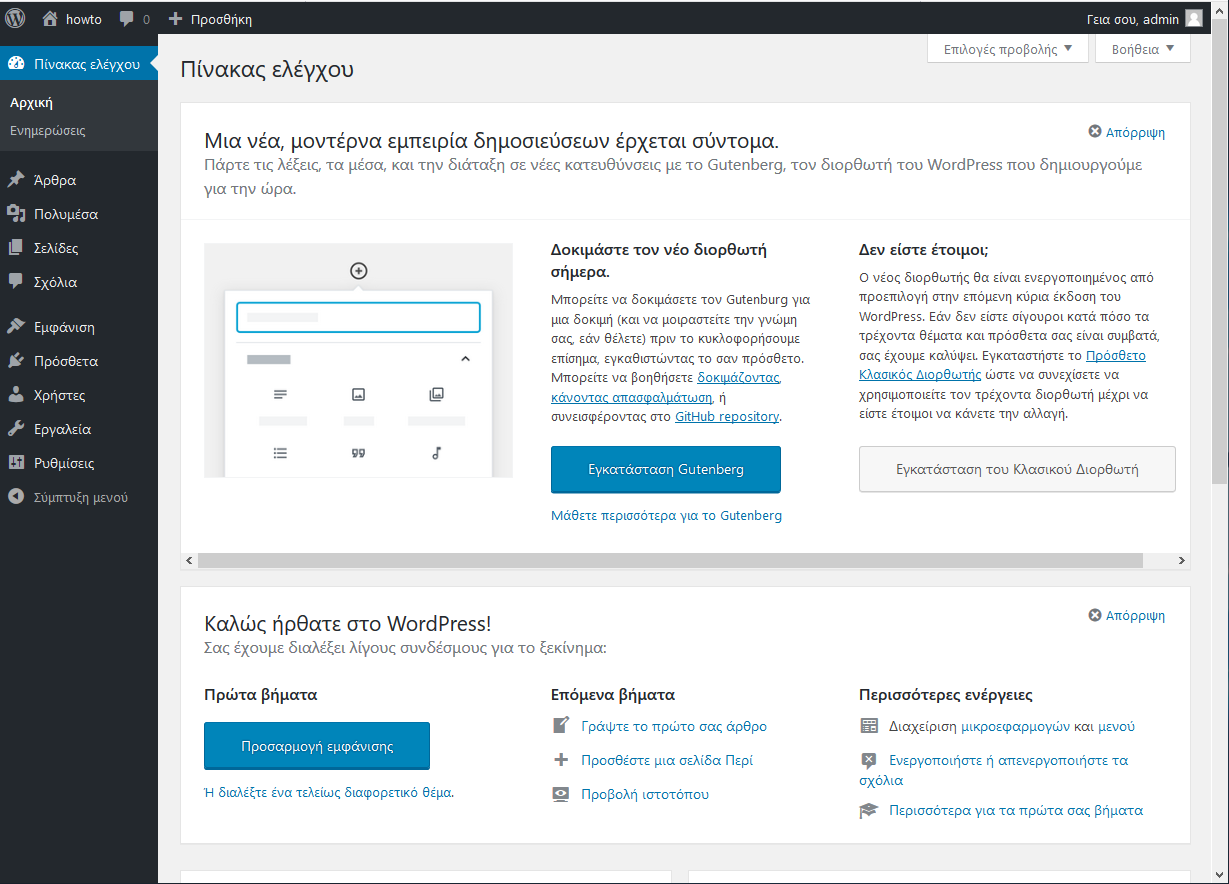The image size is (1229, 884).
Task: Click the WordPress logo icon
Action: point(15,18)
